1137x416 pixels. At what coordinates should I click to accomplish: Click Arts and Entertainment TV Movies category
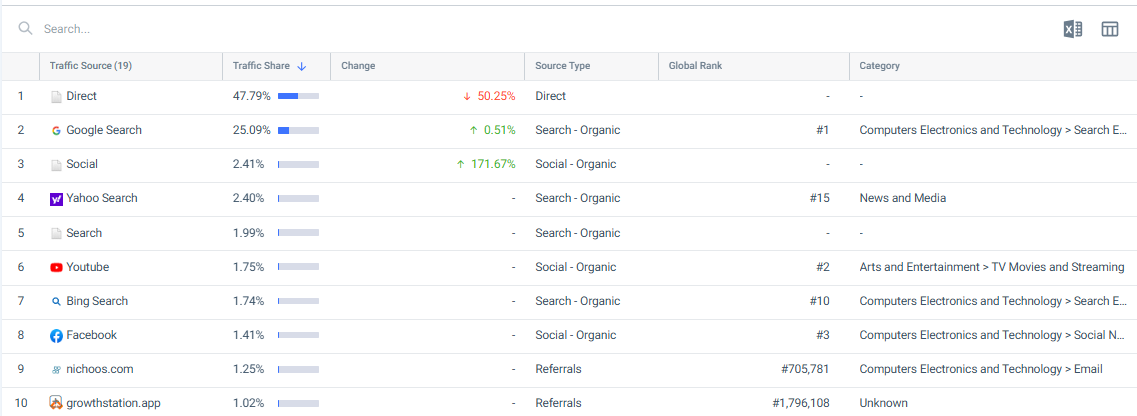click(992, 267)
